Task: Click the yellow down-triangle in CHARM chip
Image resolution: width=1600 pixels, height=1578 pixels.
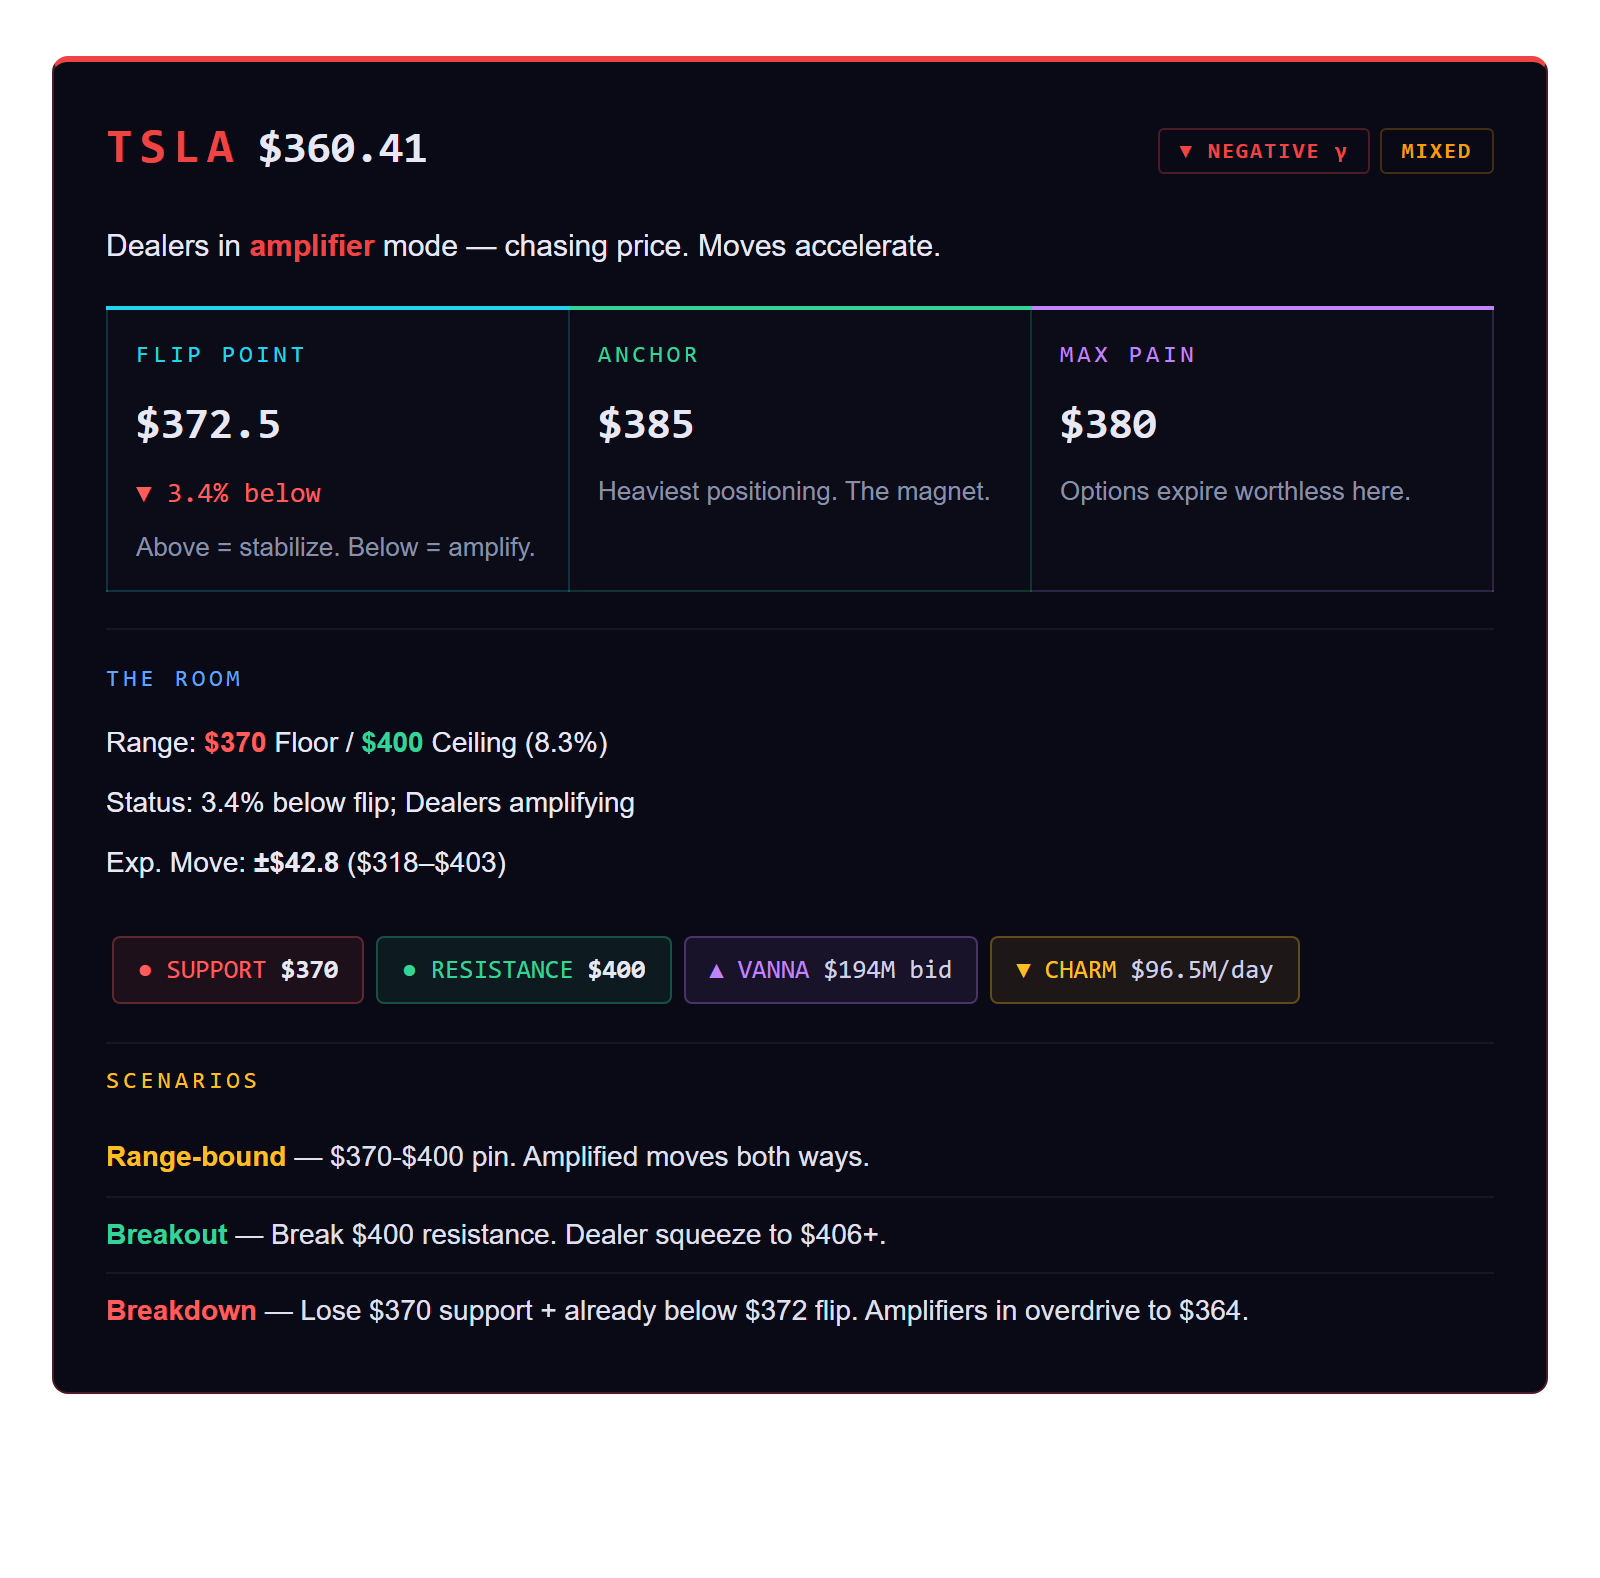Action: click(x=1023, y=970)
